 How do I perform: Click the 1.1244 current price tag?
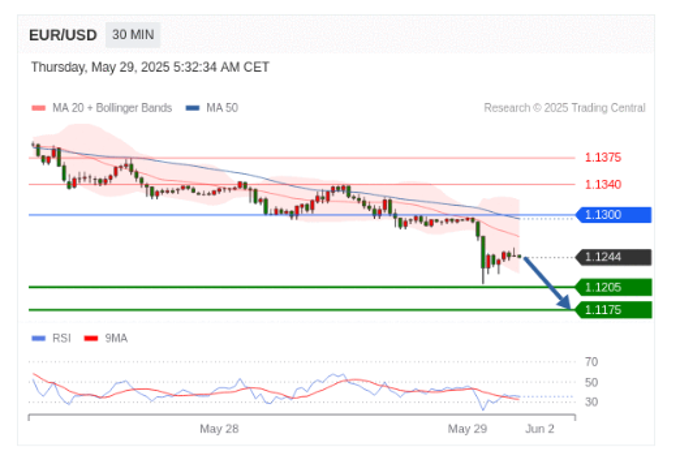pyautogui.click(x=613, y=257)
